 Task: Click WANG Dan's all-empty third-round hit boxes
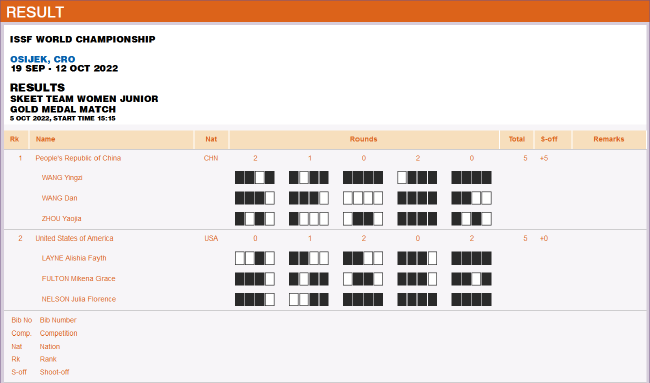[363, 198]
